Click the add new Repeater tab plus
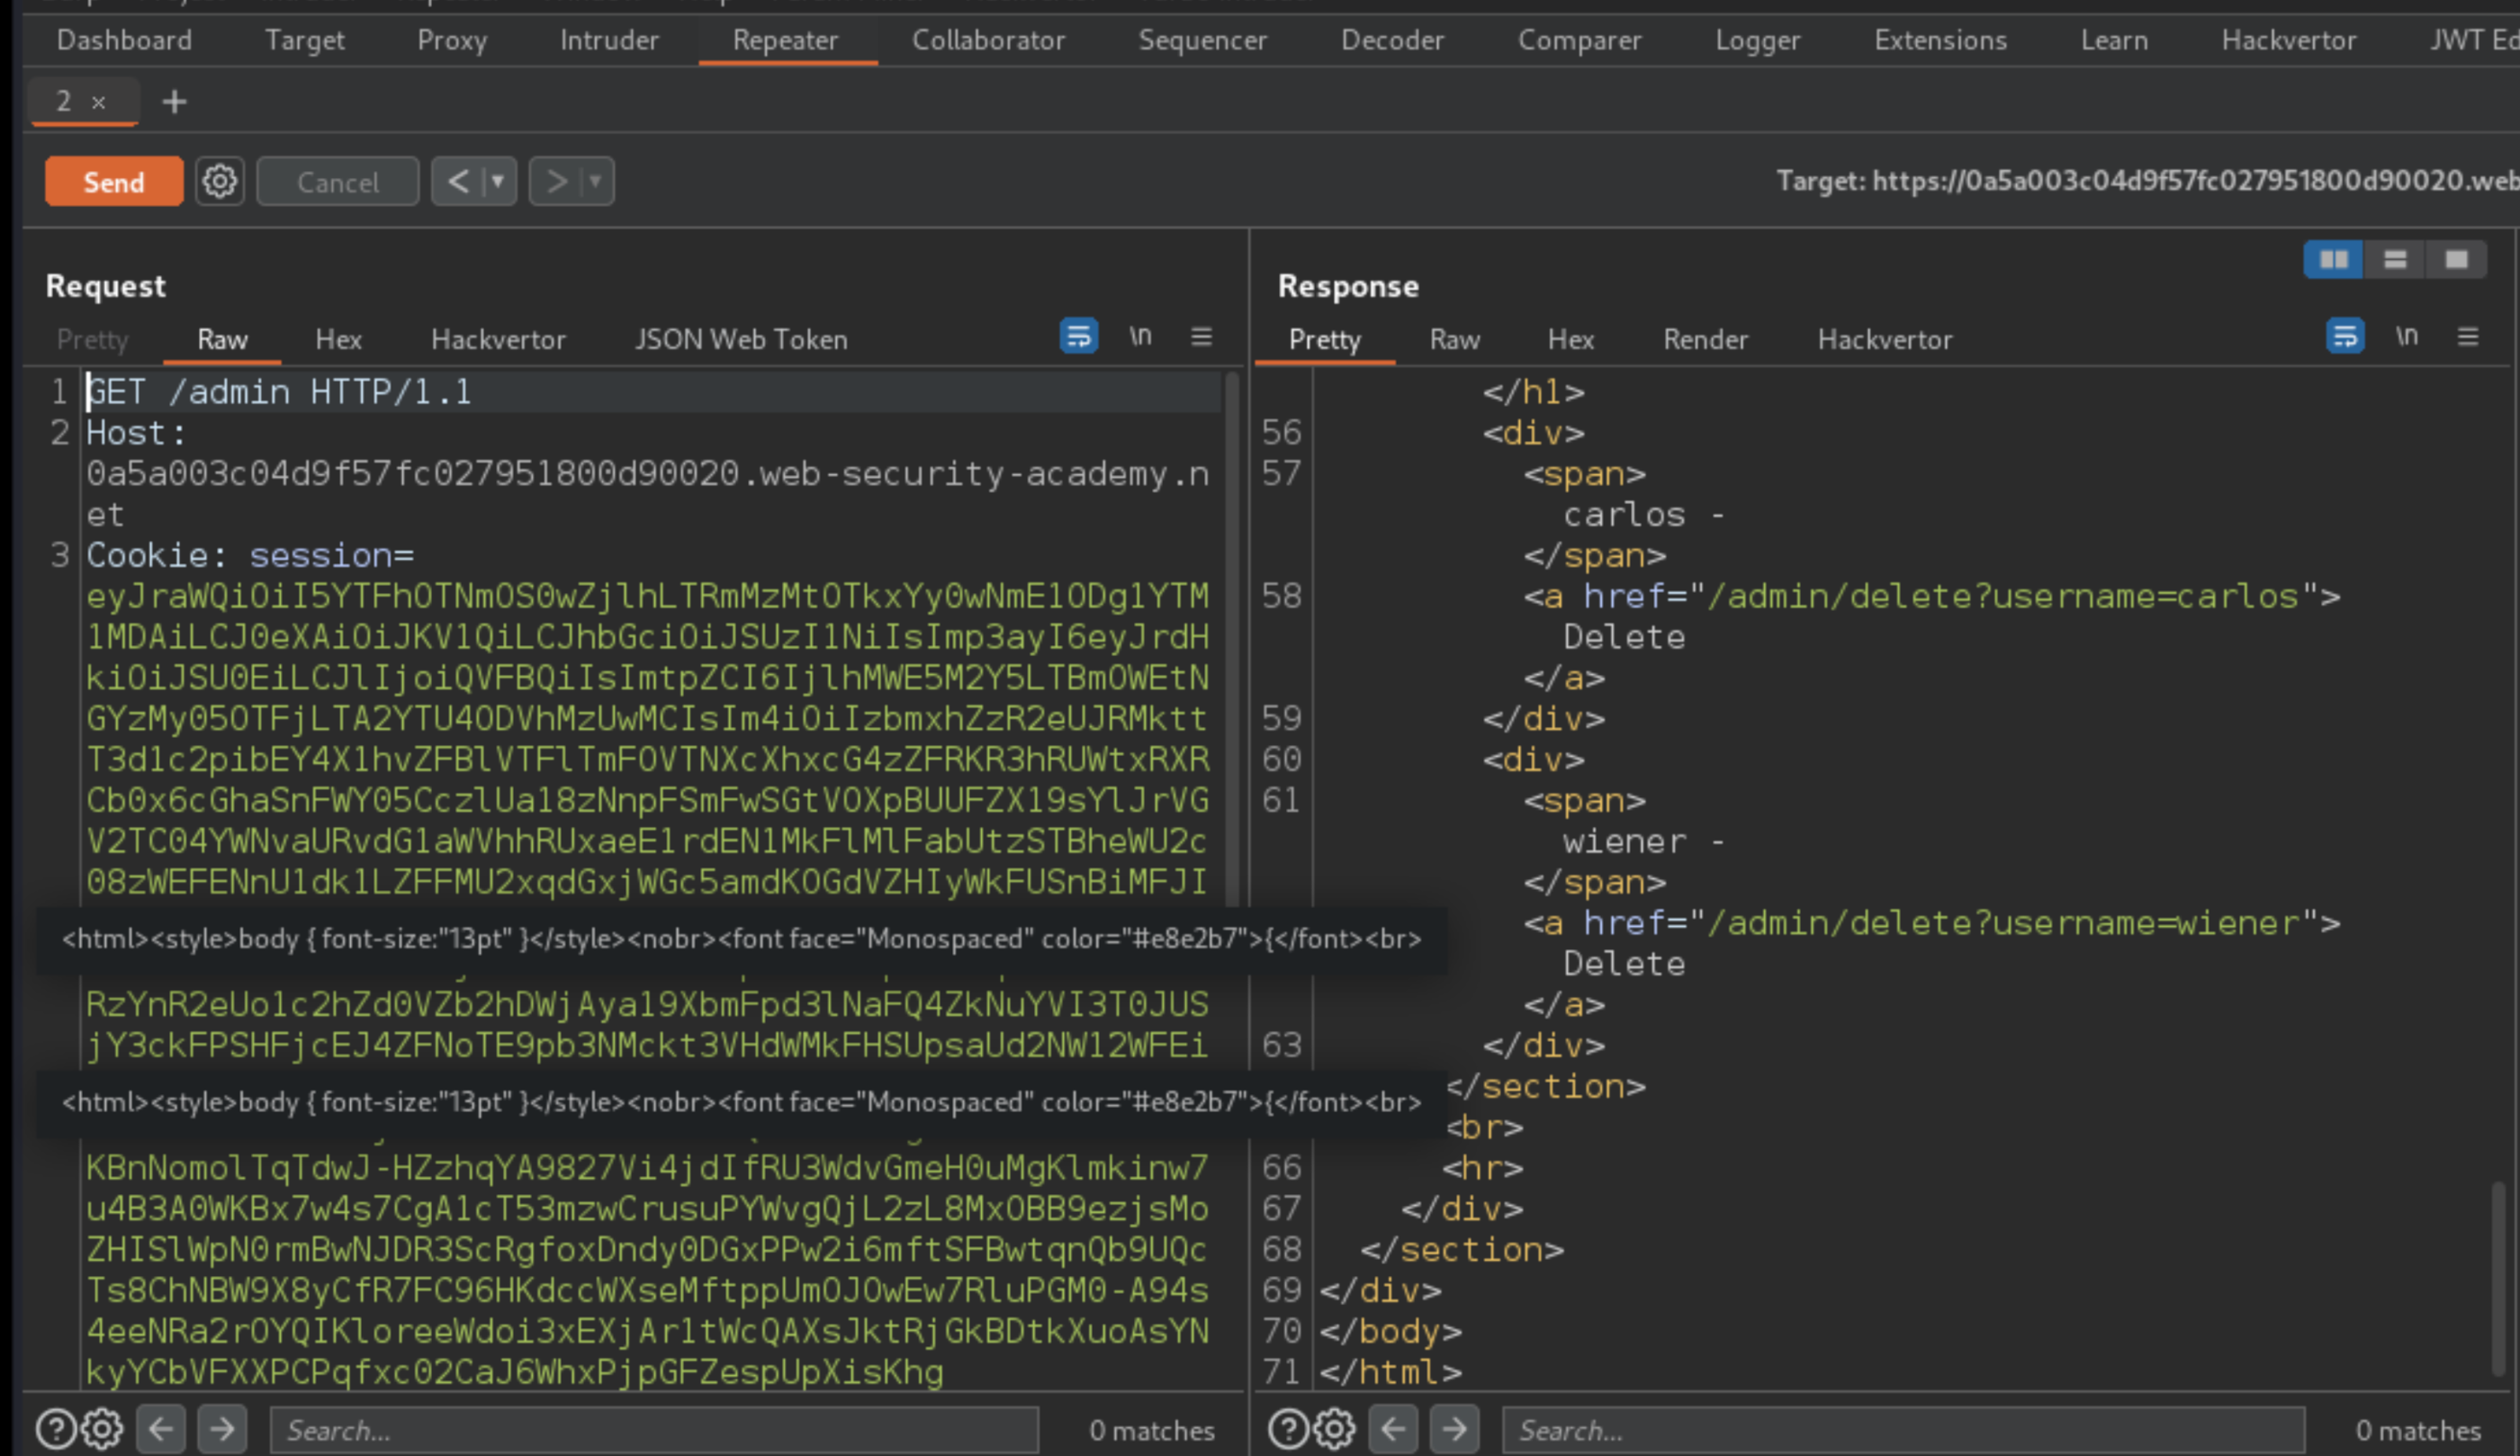 pos(174,101)
